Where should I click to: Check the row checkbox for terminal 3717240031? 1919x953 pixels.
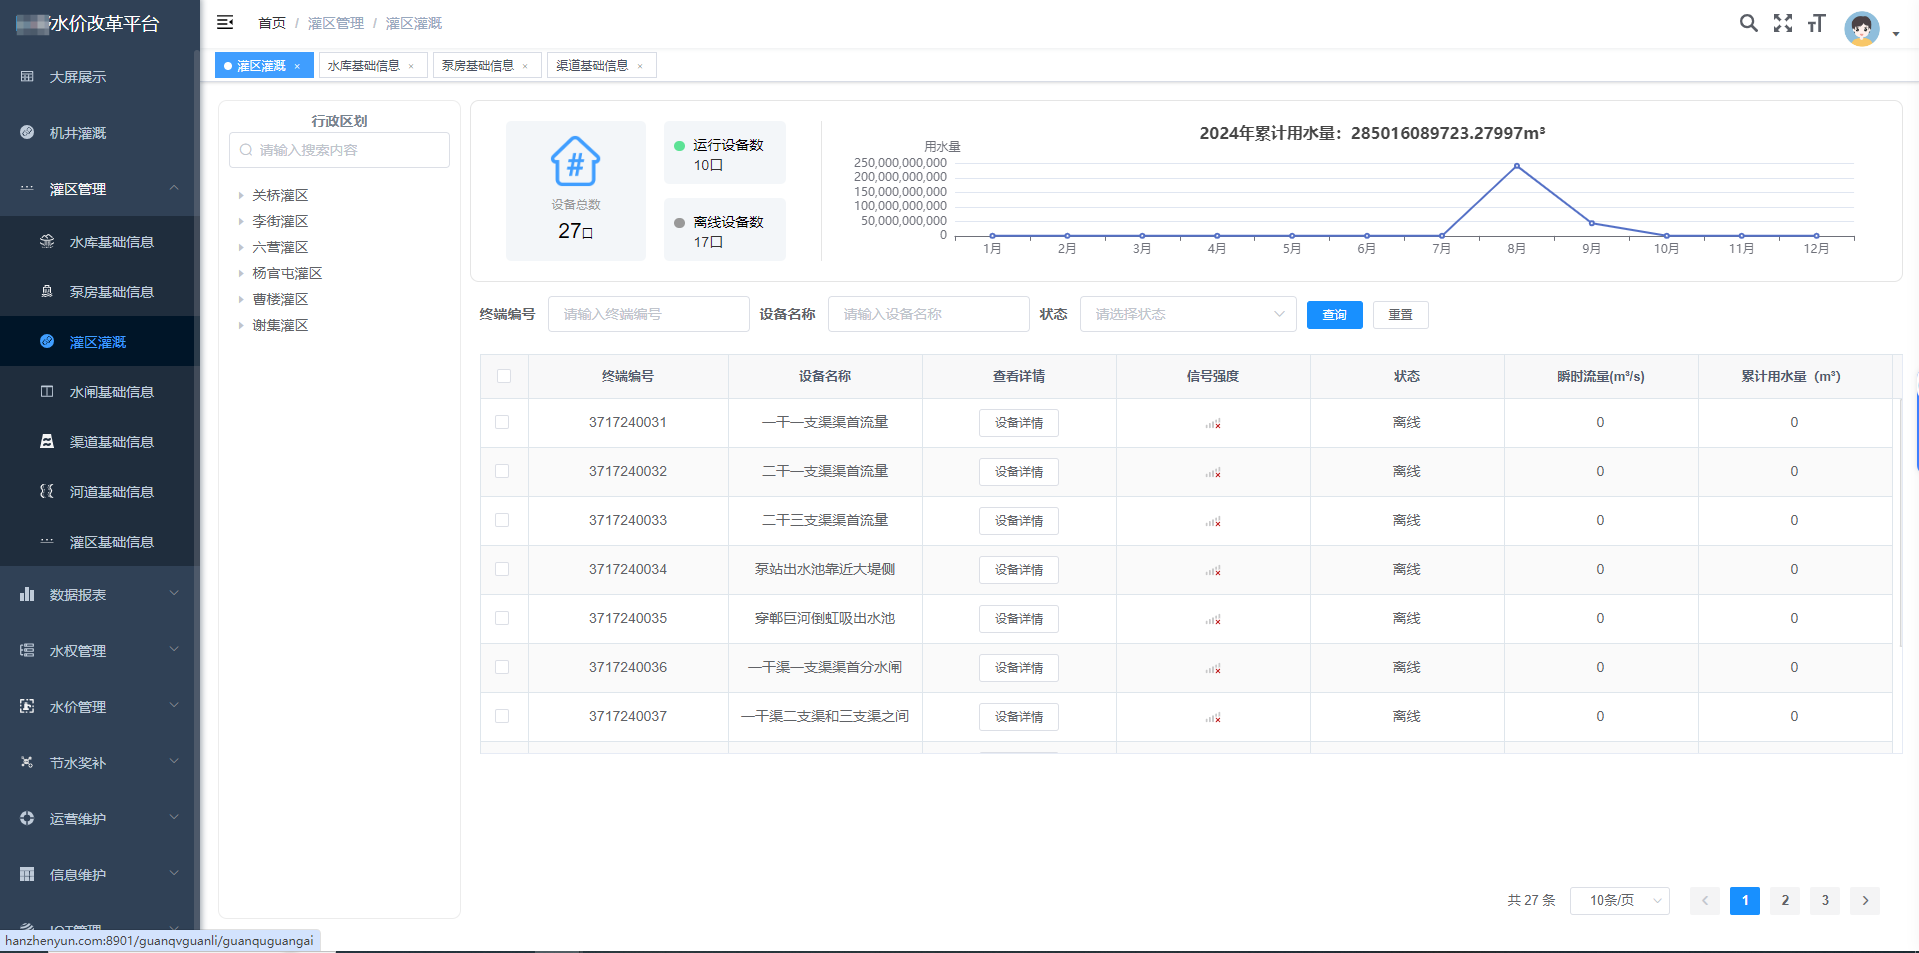click(504, 422)
